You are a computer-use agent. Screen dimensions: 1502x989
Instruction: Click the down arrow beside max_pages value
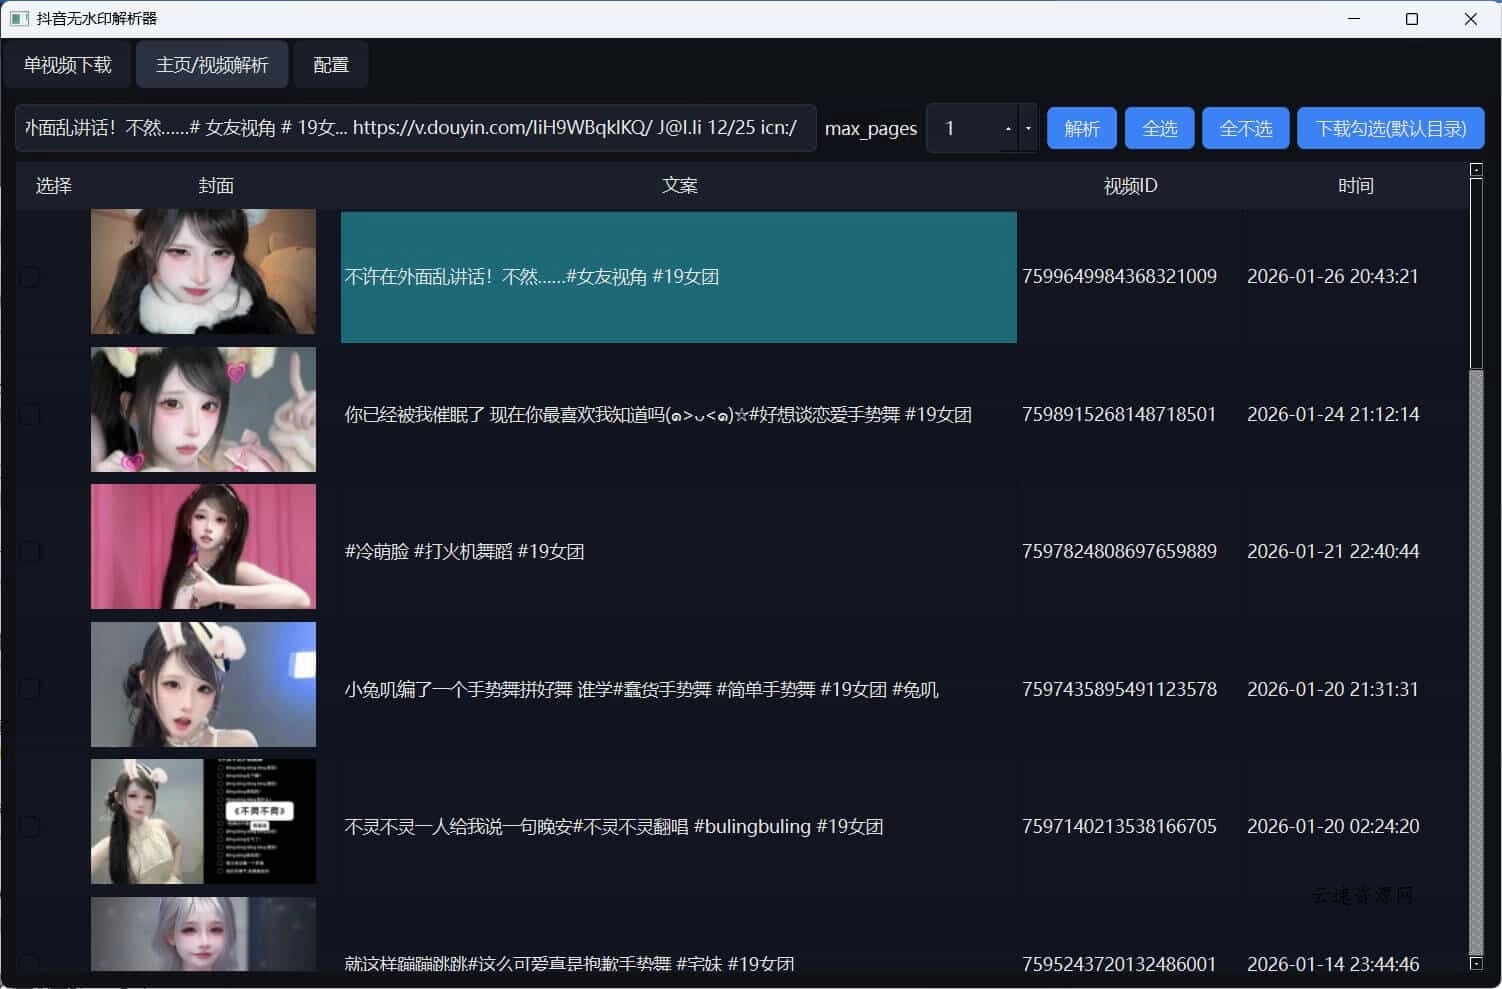click(1028, 128)
